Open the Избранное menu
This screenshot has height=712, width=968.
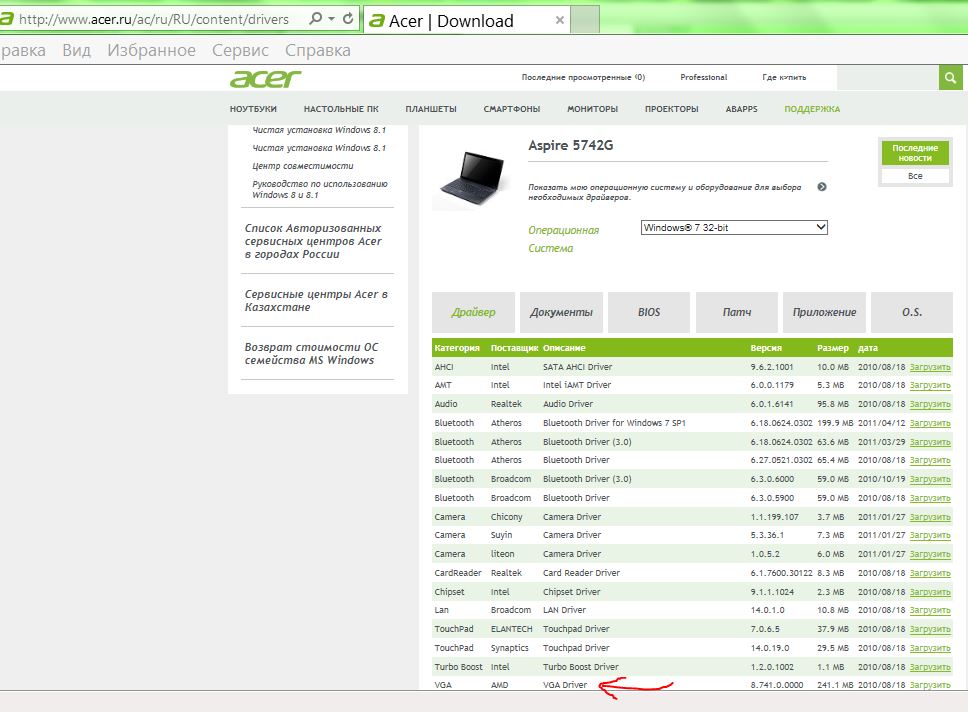coord(151,50)
